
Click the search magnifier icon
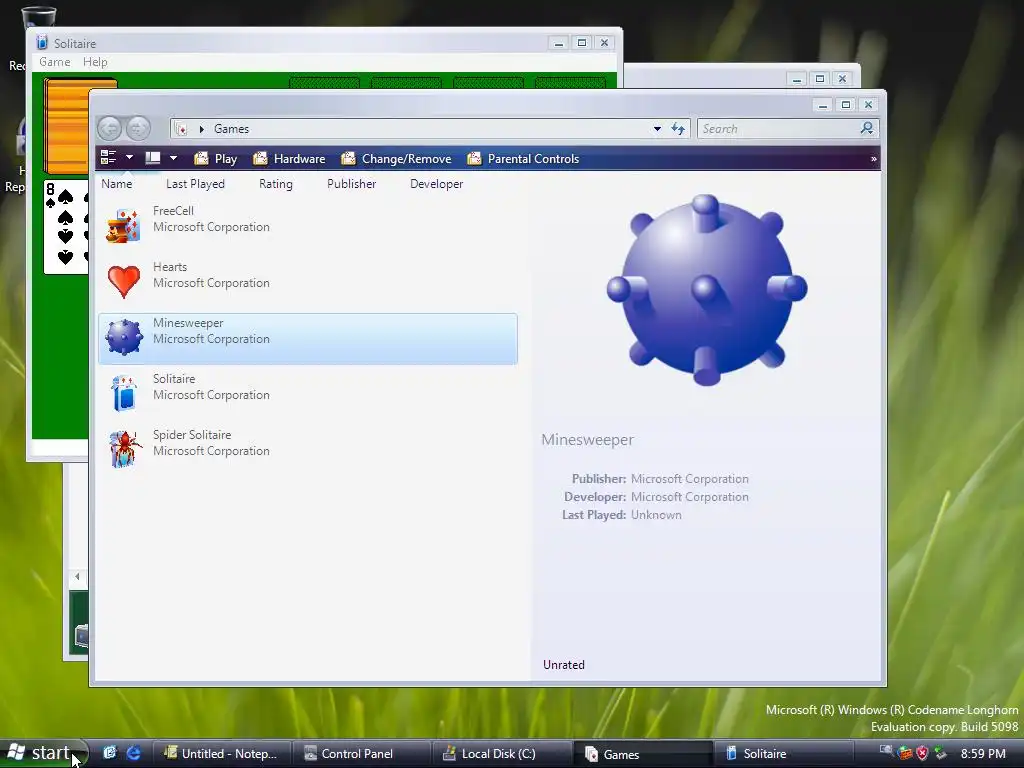[867, 128]
